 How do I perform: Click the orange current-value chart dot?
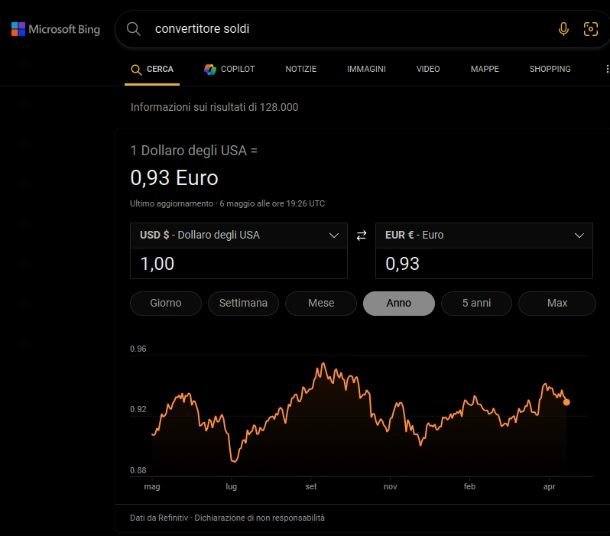coord(566,402)
